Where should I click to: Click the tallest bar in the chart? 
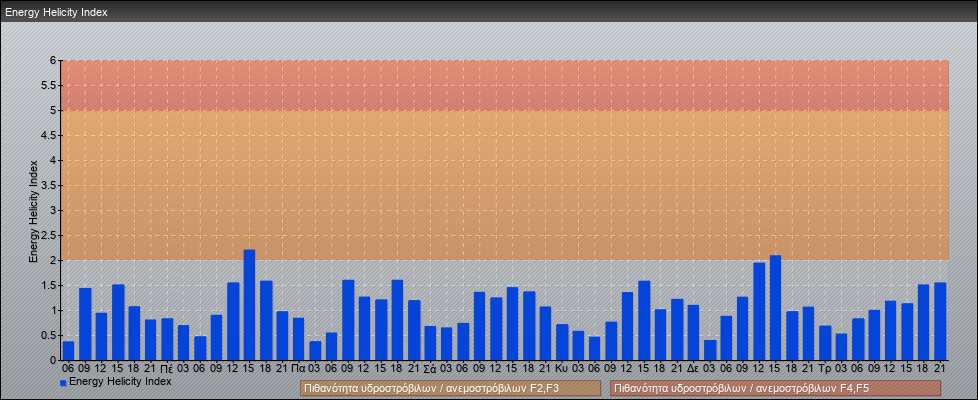(249, 305)
